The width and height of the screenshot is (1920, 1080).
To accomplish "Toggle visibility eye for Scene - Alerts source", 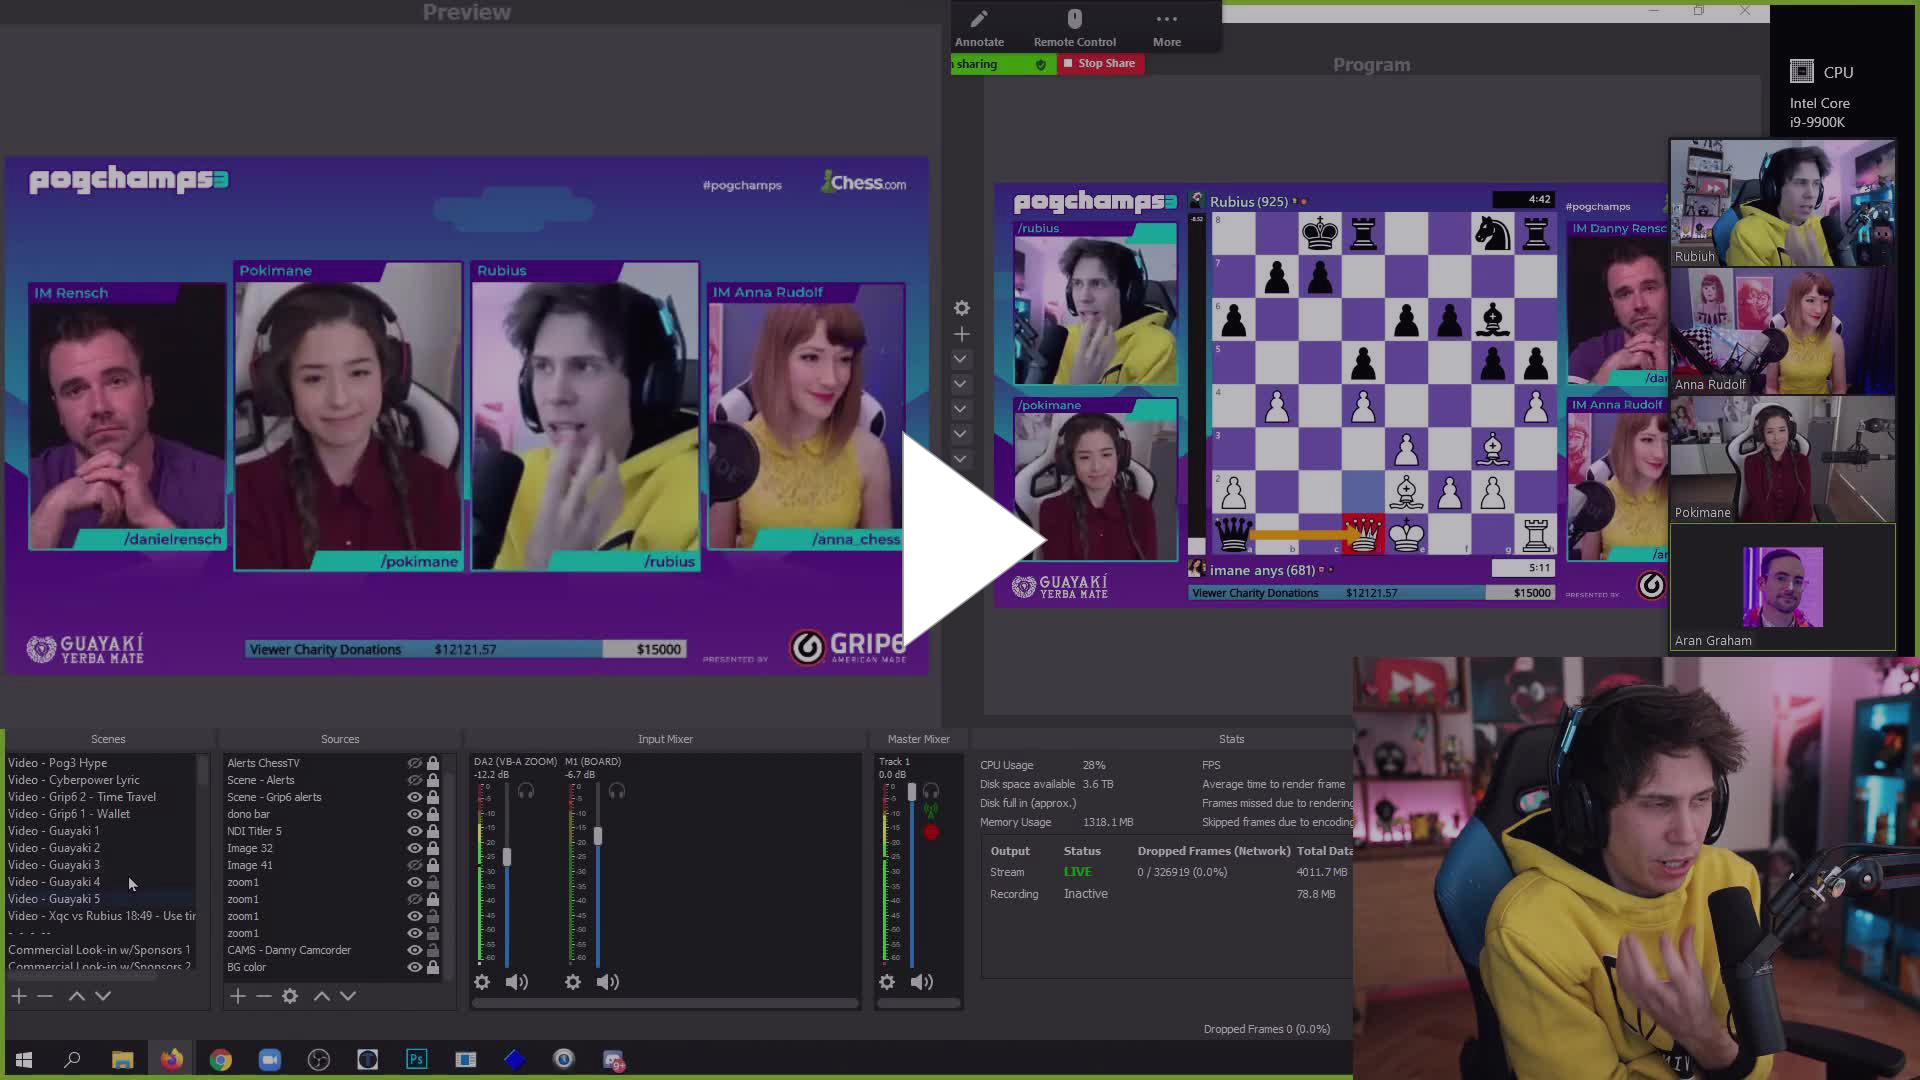I will [414, 780].
